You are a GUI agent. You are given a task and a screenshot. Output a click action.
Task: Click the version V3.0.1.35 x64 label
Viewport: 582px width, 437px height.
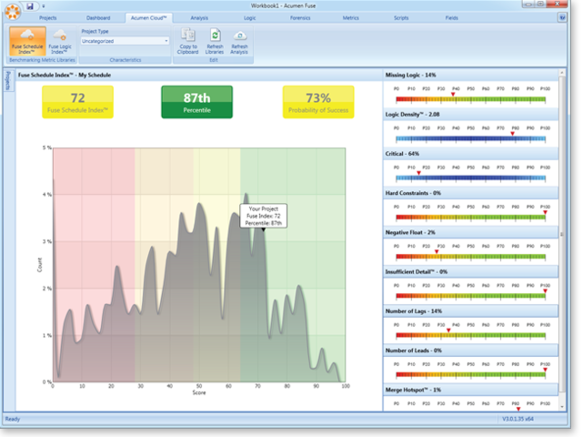[518, 419]
